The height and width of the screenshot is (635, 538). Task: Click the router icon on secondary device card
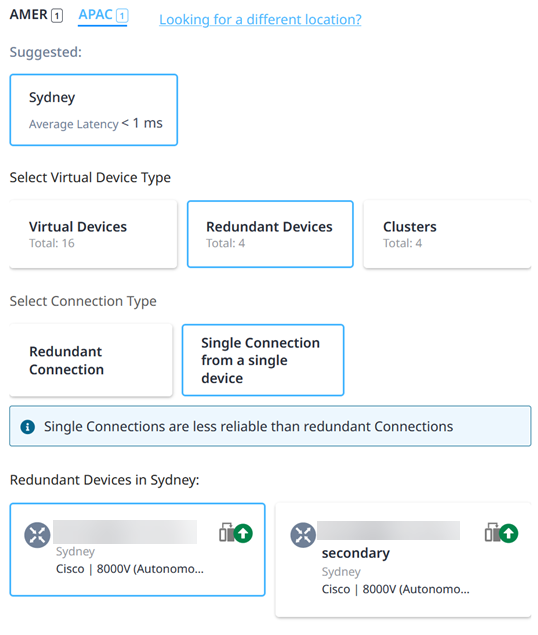click(303, 535)
